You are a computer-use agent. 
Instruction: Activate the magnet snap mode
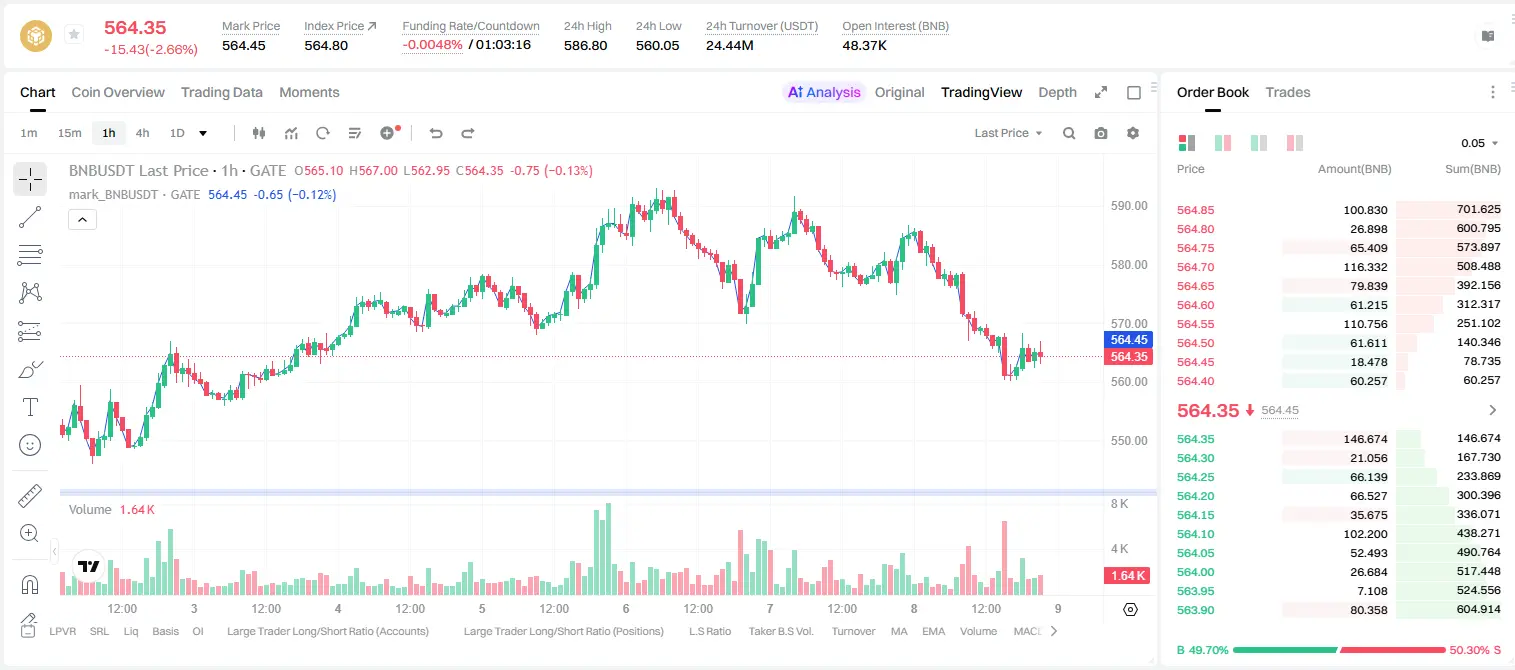point(30,584)
